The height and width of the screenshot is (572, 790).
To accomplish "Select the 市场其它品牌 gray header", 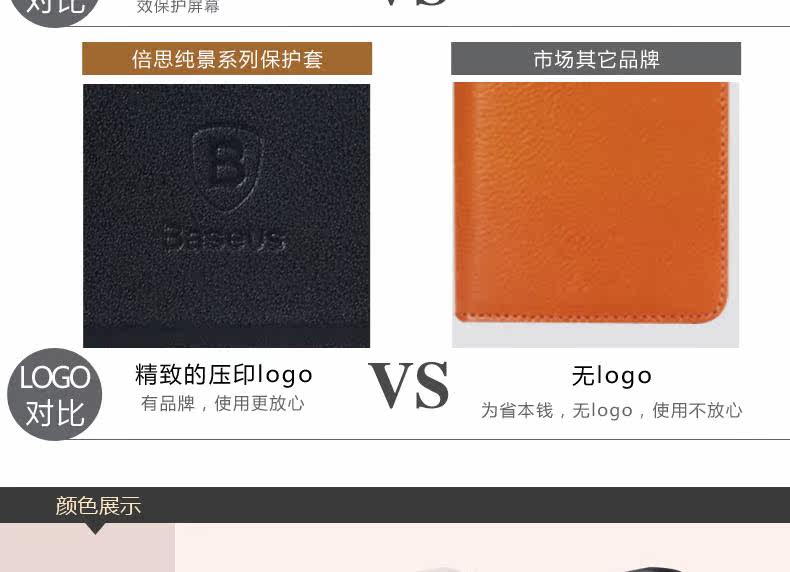I will pyautogui.click(x=596, y=59).
